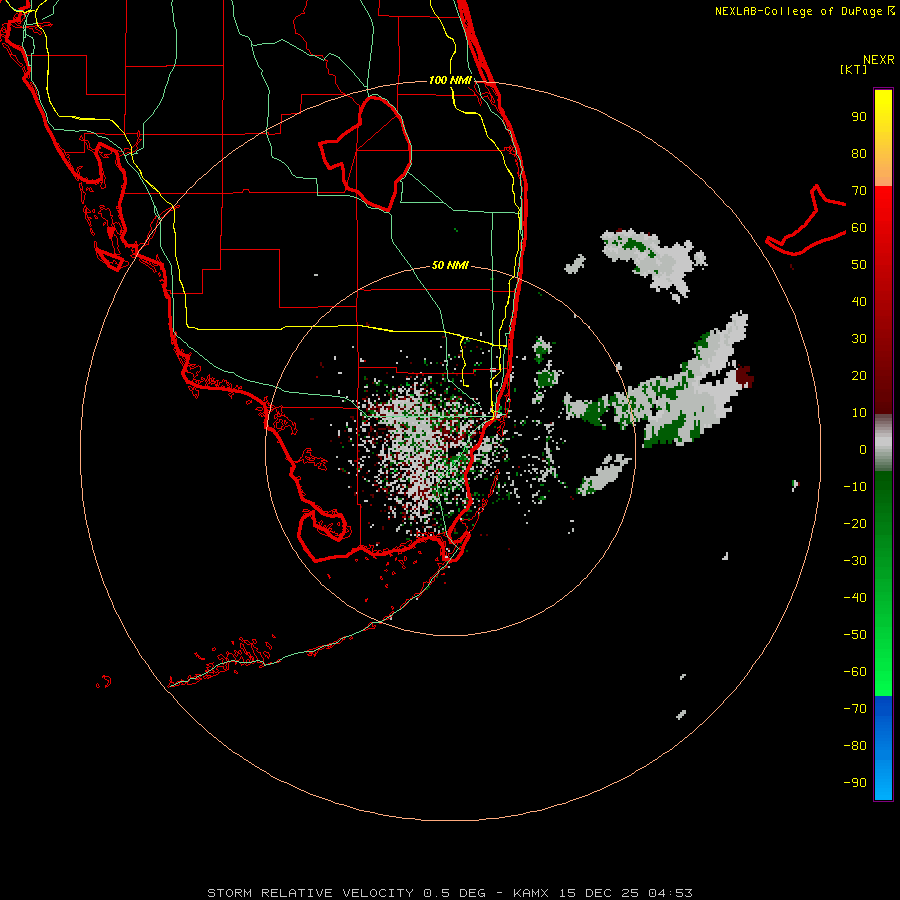The width and height of the screenshot is (900, 900).
Task: Click the NEXR label above the color scale
Action: [x=879, y=60]
